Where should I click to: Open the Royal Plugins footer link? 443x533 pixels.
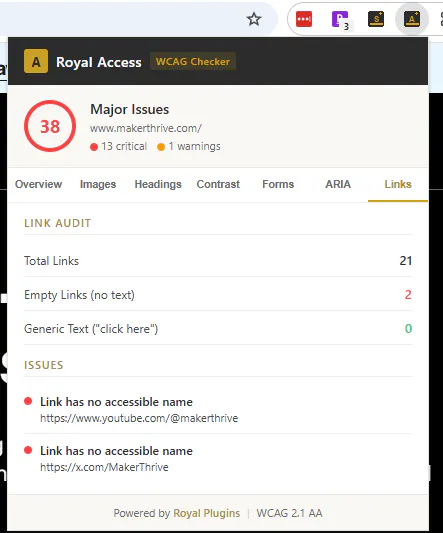[x=207, y=513]
